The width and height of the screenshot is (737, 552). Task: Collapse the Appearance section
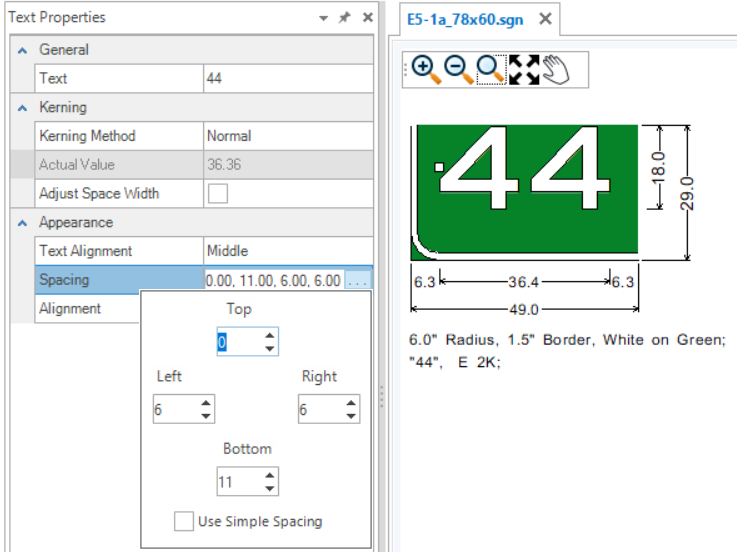[x=22, y=223]
